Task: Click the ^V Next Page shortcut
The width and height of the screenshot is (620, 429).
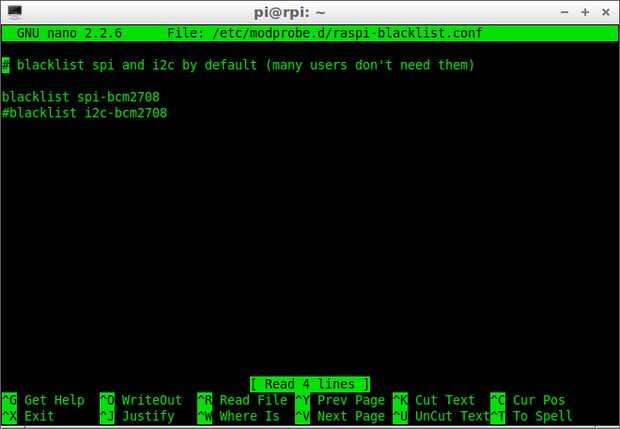Action: tap(340, 416)
